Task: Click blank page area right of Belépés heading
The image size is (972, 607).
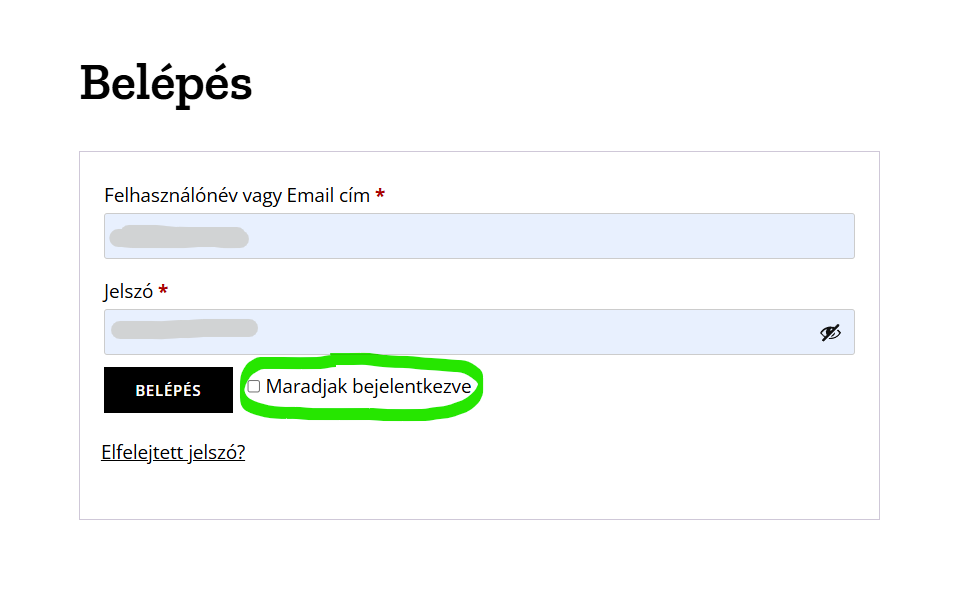Action: [600, 83]
